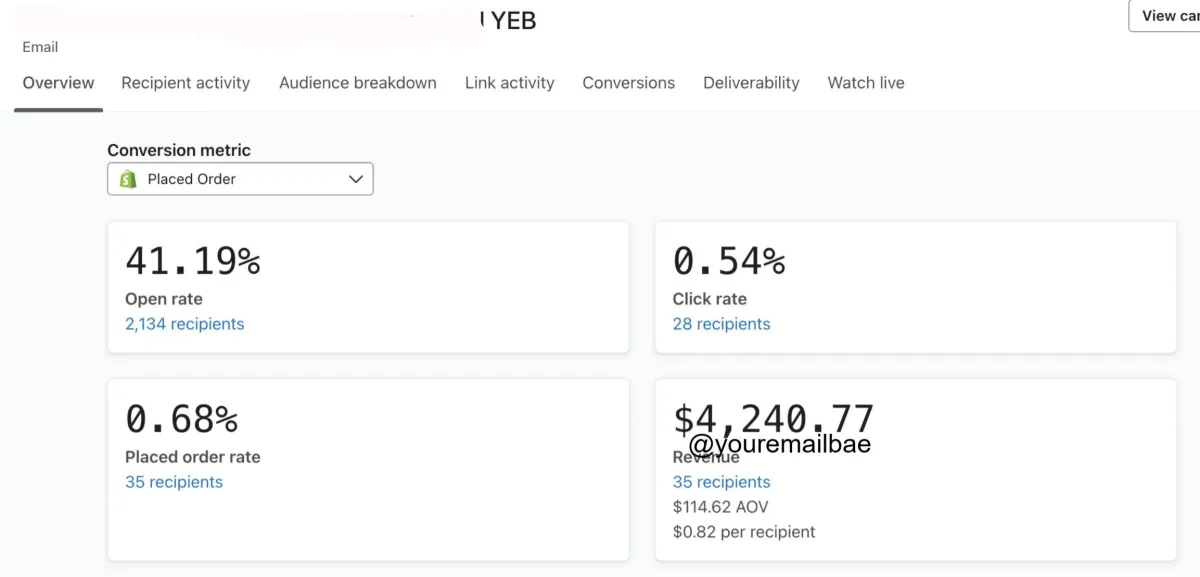Open the 35 recipients link under Revenue
1200x577 pixels.
tap(722, 482)
